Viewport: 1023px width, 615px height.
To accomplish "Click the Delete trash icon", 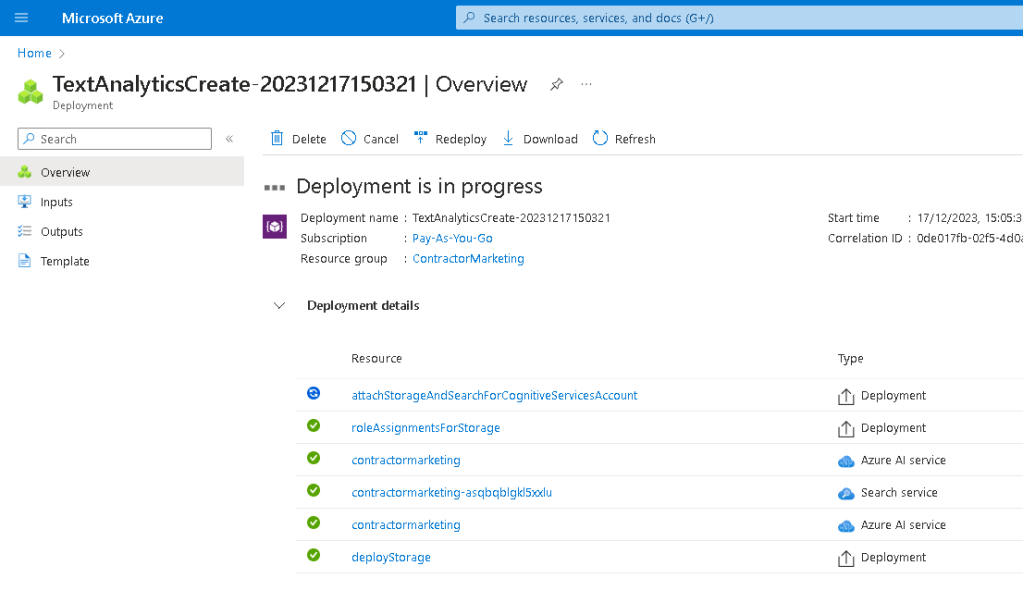I will [x=277, y=138].
